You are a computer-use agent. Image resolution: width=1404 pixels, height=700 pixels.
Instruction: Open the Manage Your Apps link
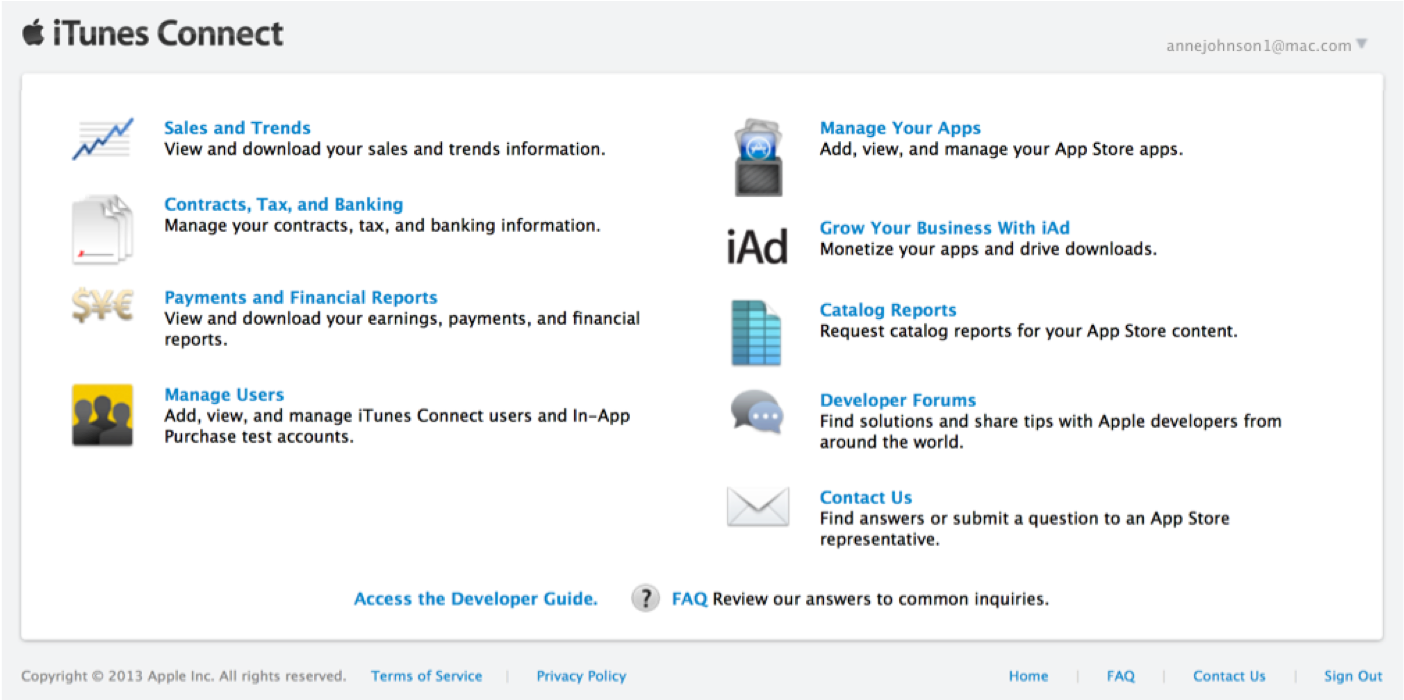(x=900, y=128)
